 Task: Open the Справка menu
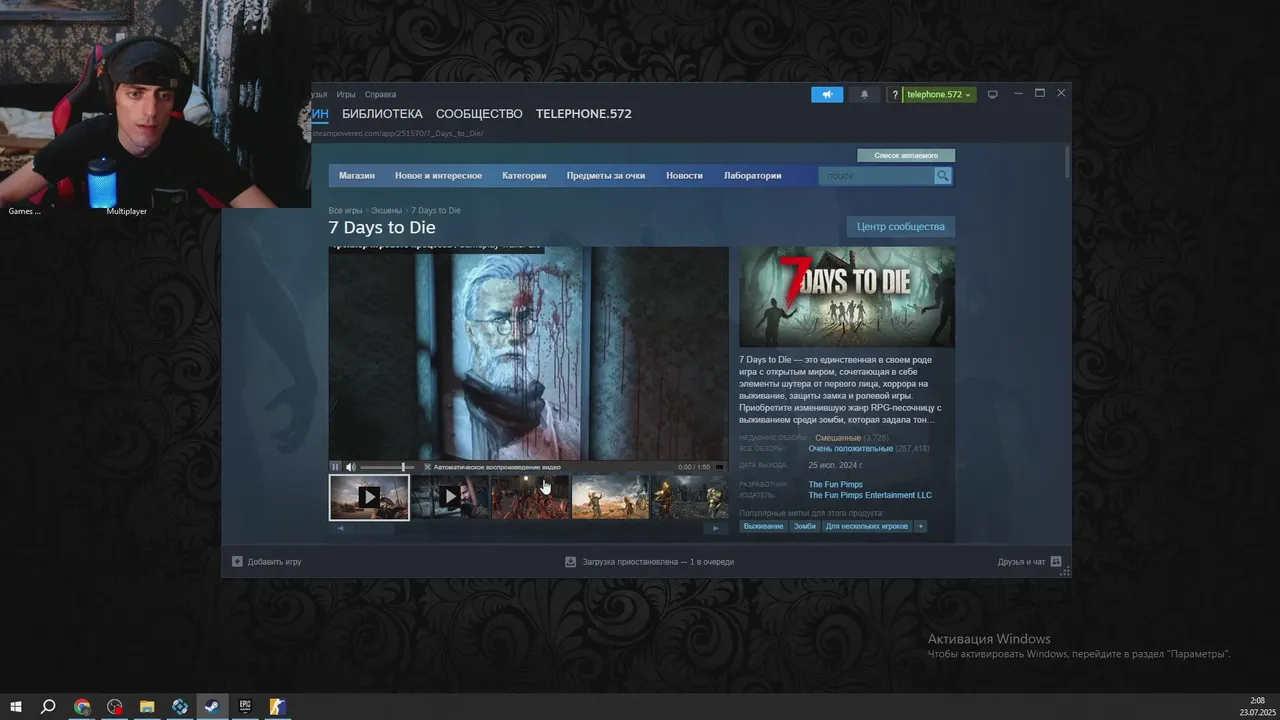(380, 94)
